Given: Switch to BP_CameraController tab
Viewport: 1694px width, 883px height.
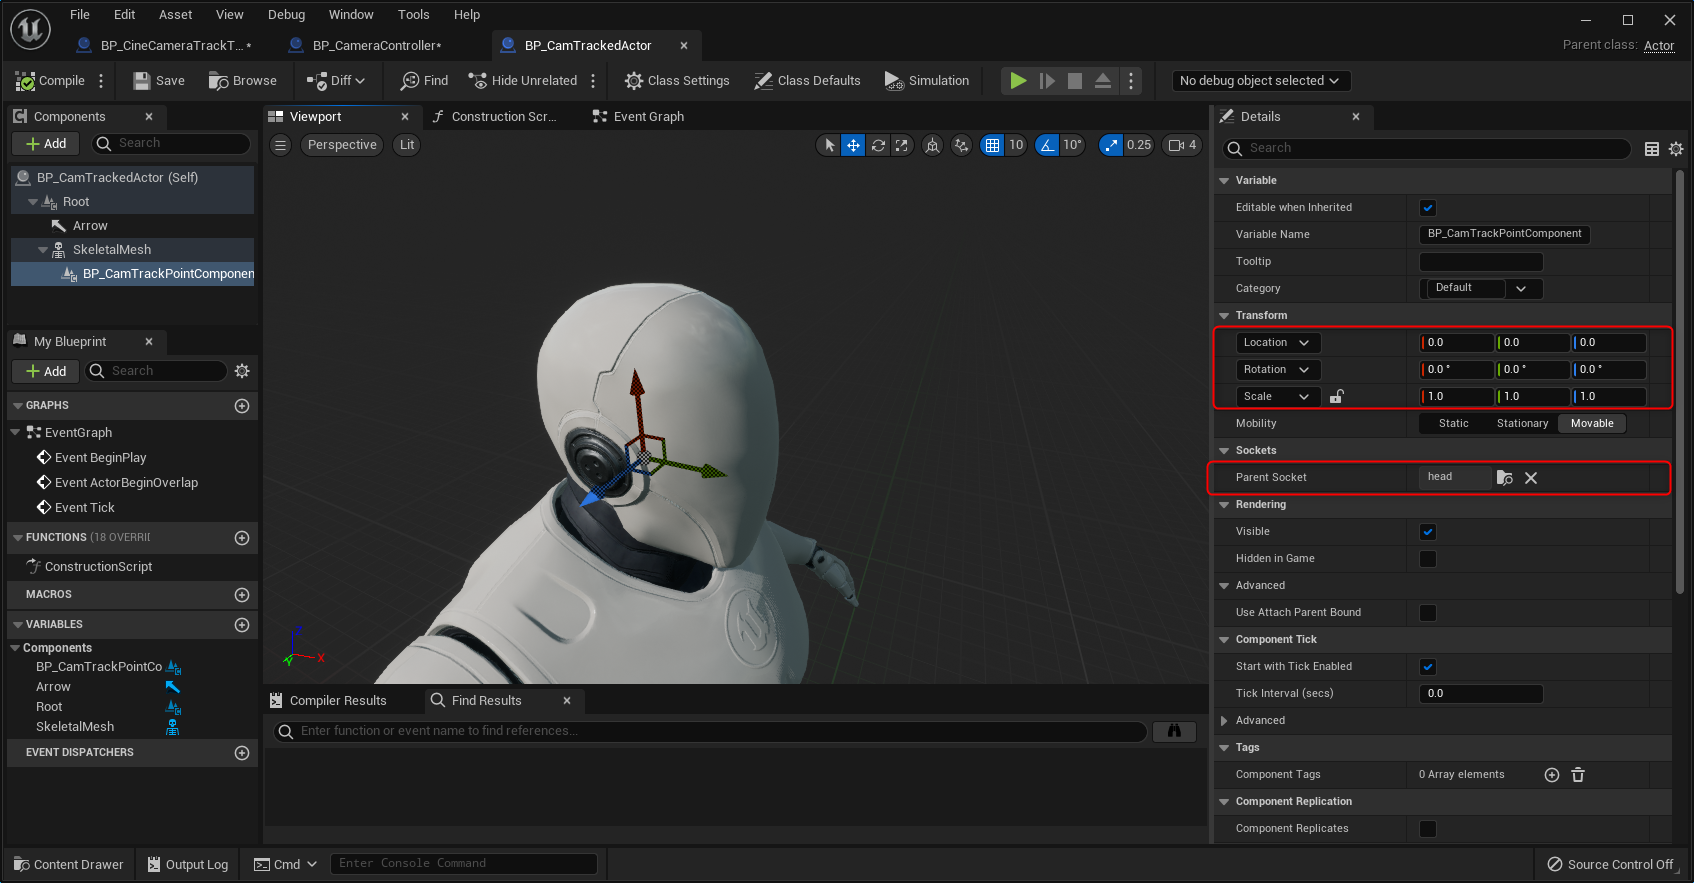Looking at the screenshot, I should [375, 46].
